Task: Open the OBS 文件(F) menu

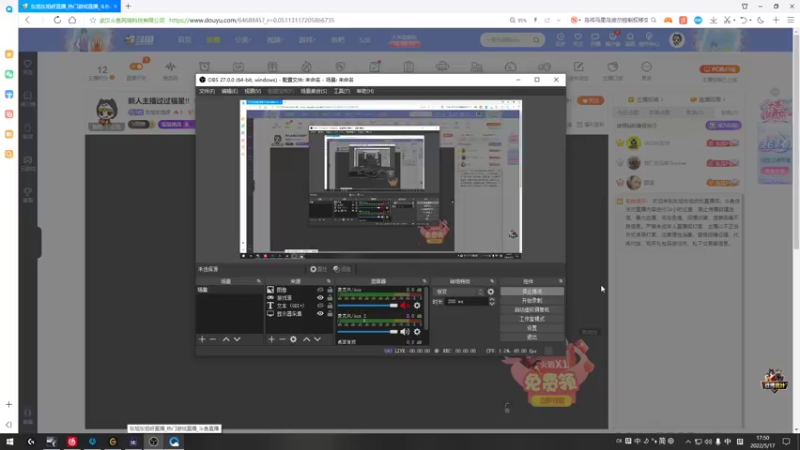Action: tap(207, 91)
